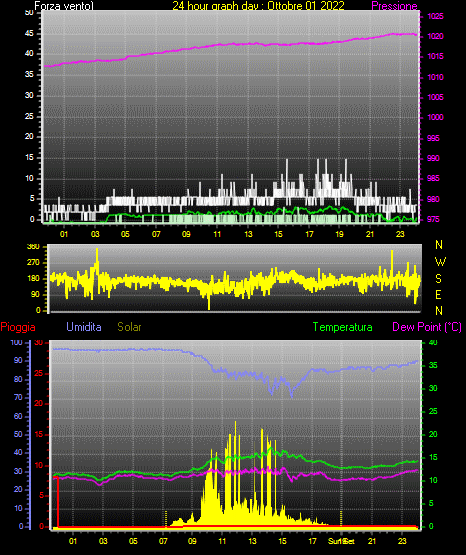Click the "35" wind-speed axis value on the top chart
The width and height of the screenshot is (466, 555).
(x=29, y=74)
